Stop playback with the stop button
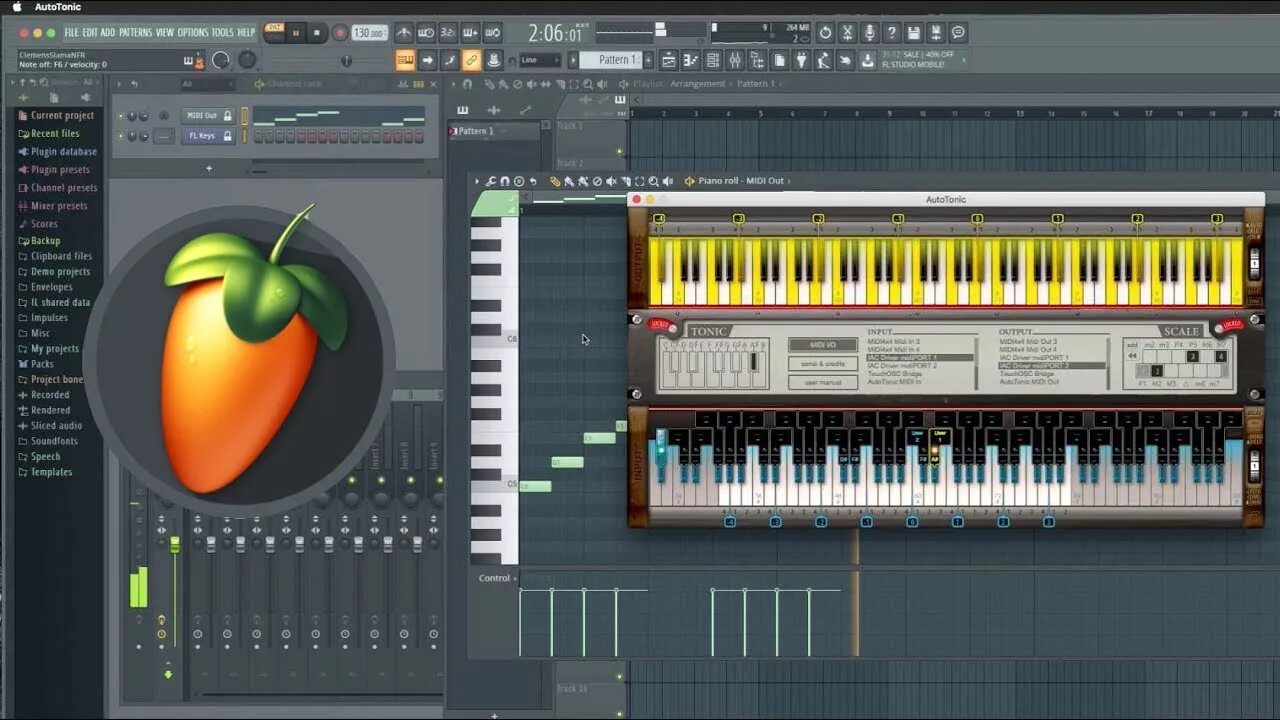 coord(316,33)
